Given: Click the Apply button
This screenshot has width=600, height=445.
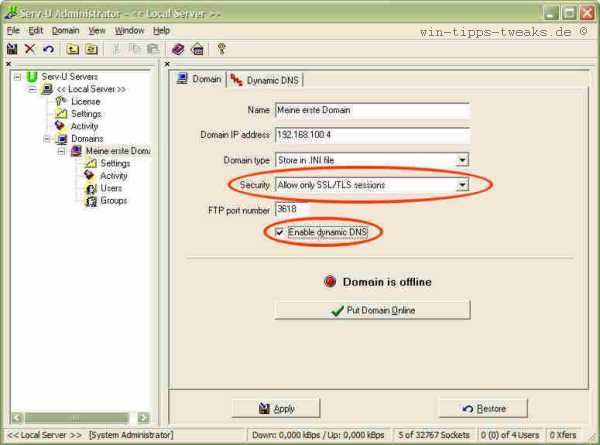Looking at the screenshot, I should coord(276,409).
